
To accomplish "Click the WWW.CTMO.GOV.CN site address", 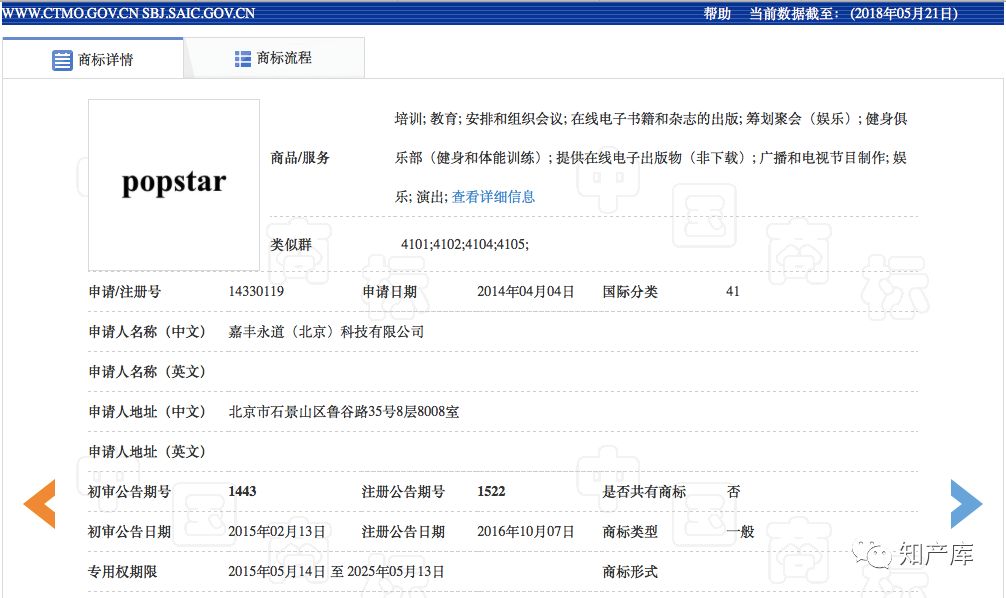I will pos(68,13).
